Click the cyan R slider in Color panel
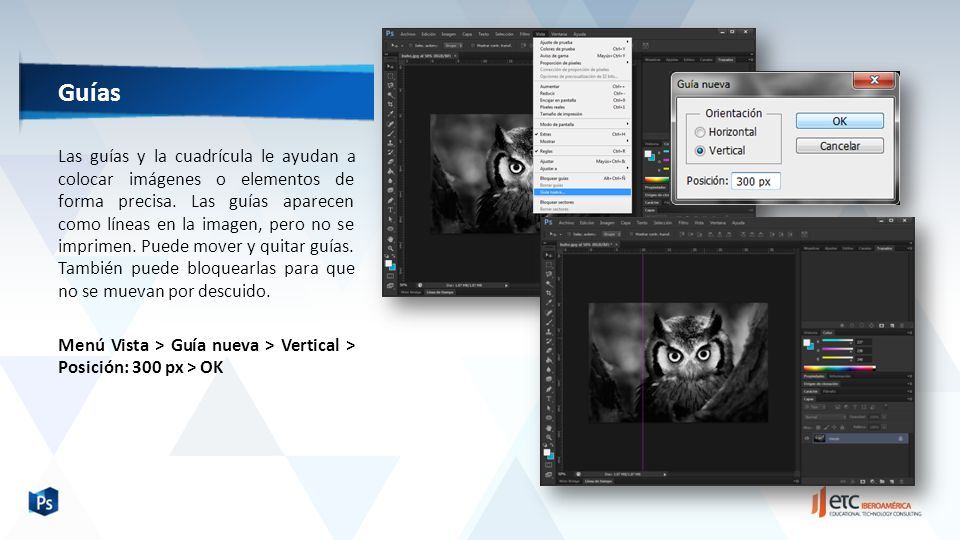 pyautogui.click(x=838, y=340)
